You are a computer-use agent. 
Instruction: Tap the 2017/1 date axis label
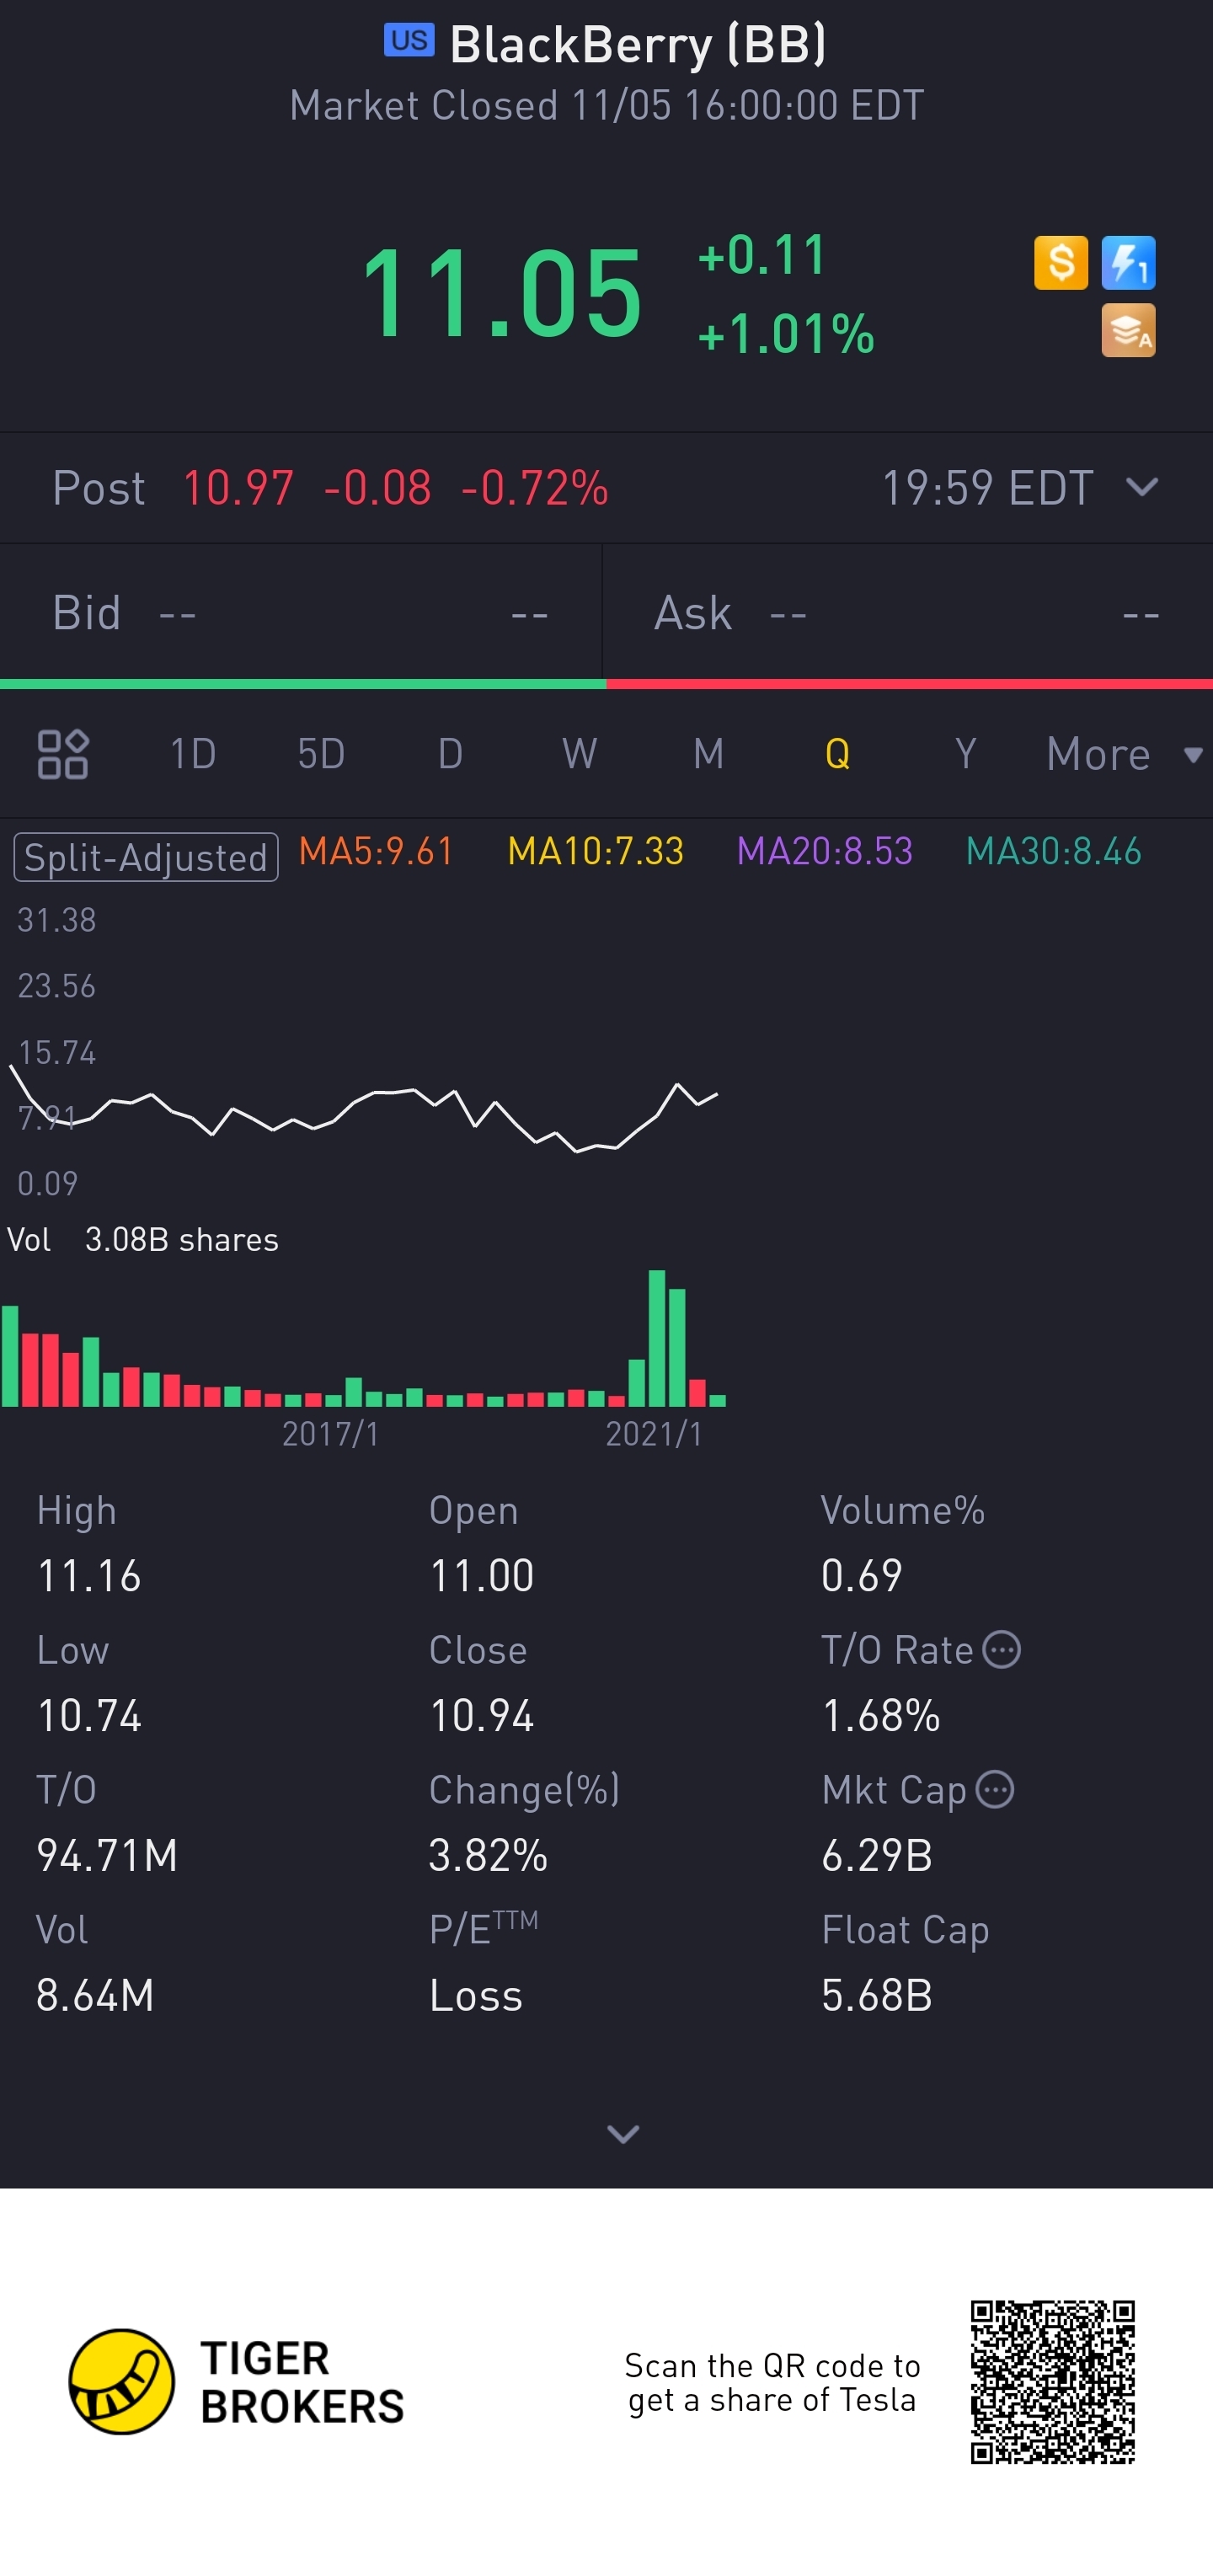pos(331,1434)
